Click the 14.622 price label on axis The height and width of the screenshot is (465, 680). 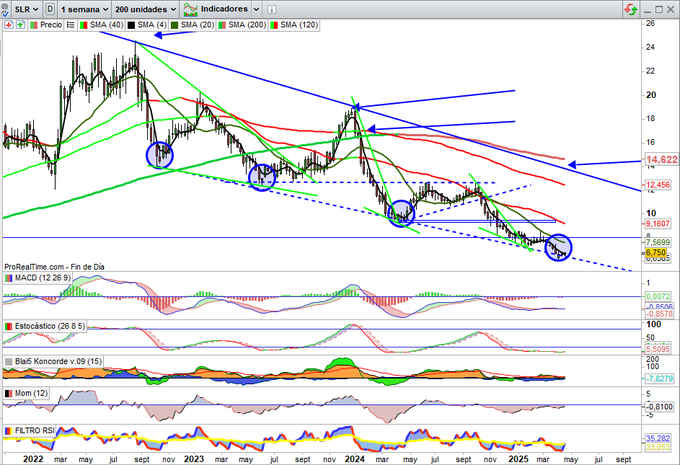pos(662,160)
